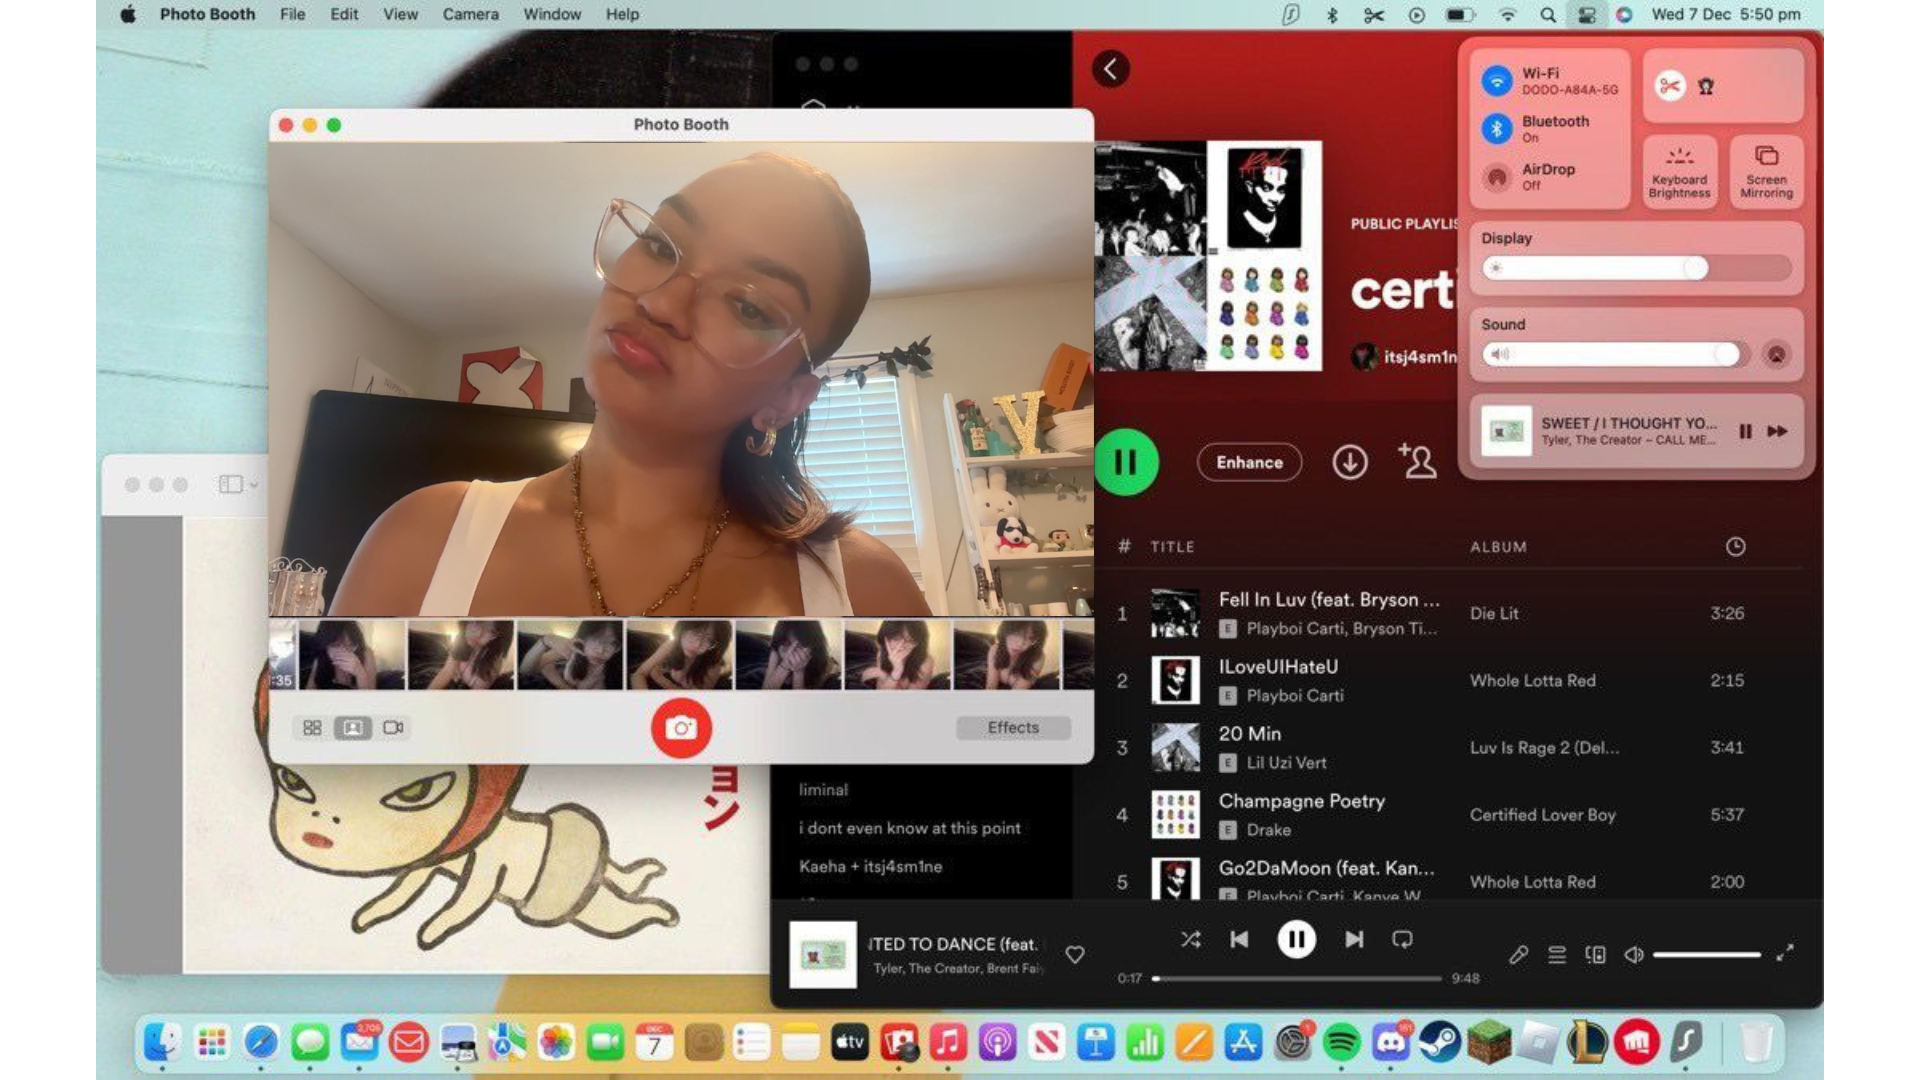This screenshot has height=1080, width=1920.
Task: Like the current song with heart
Action: 1075,955
